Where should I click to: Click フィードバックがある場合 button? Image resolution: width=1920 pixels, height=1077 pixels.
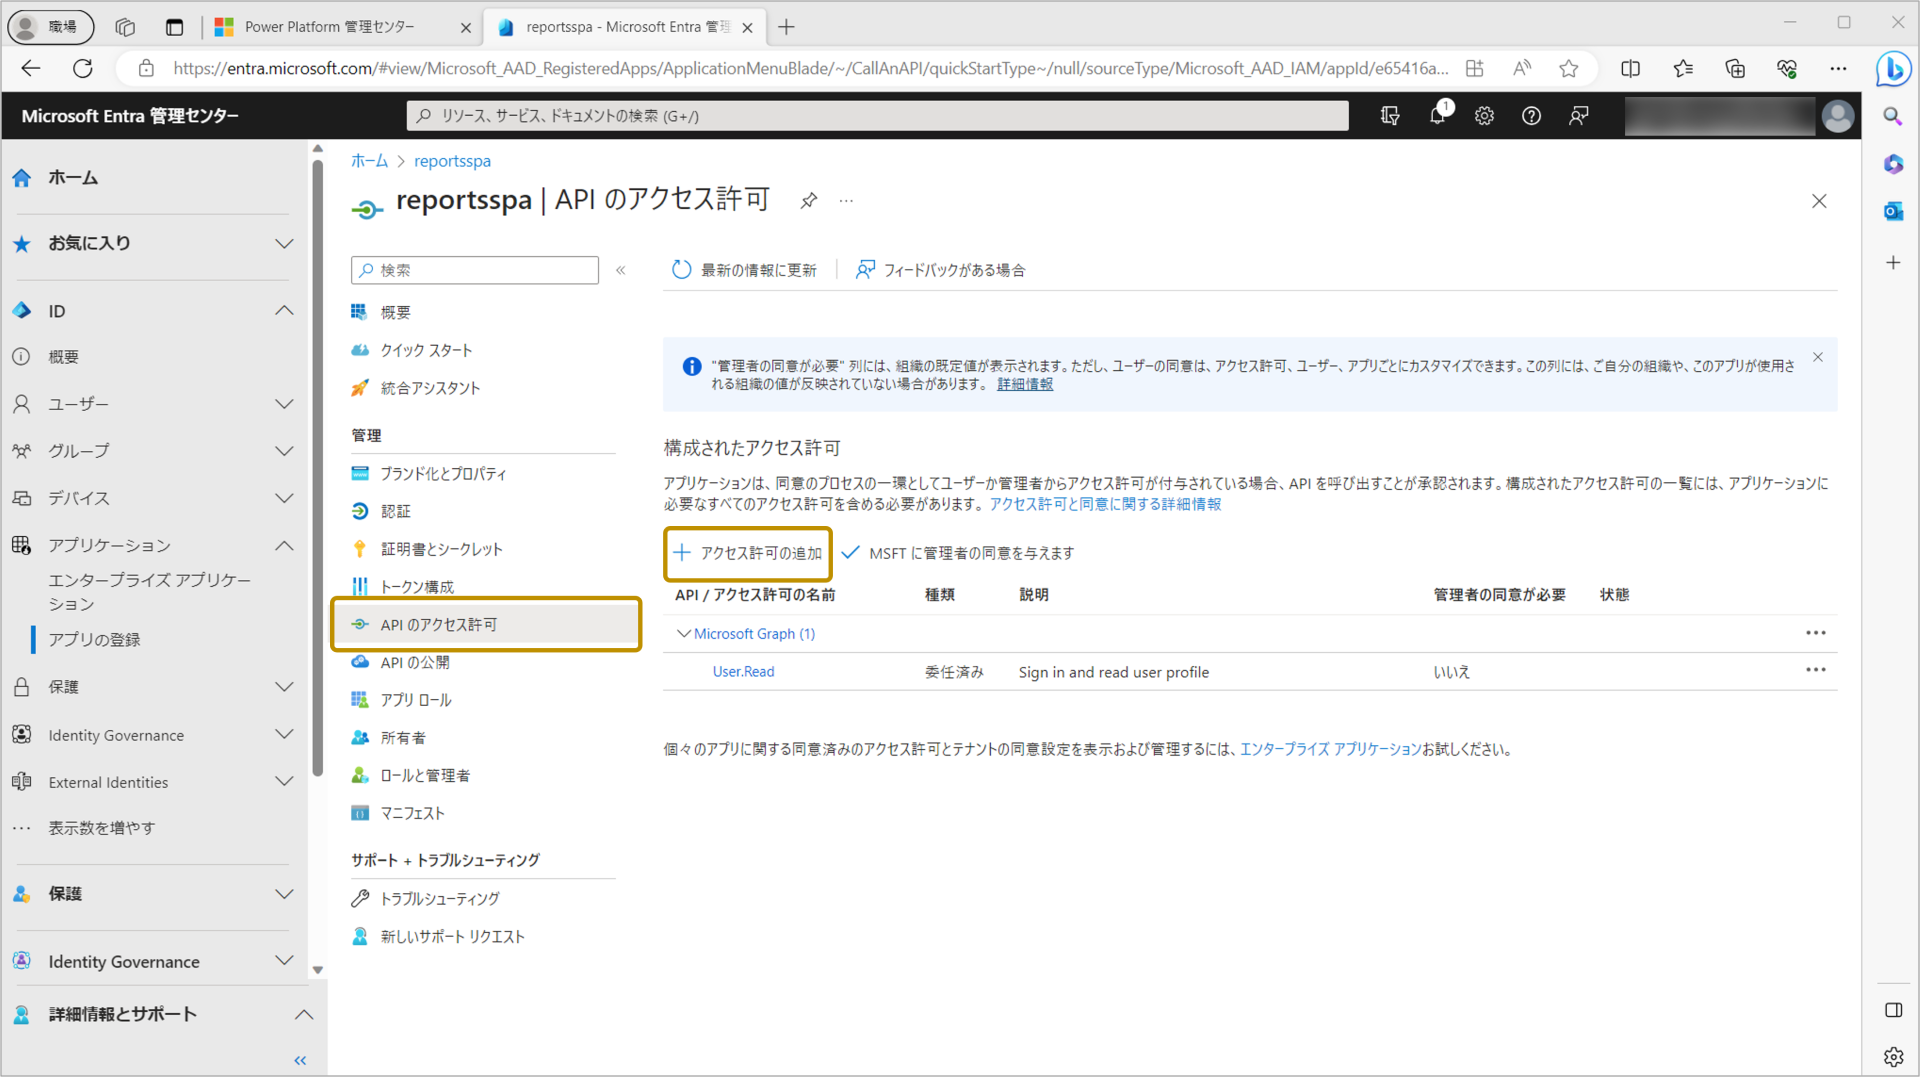tap(940, 270)
